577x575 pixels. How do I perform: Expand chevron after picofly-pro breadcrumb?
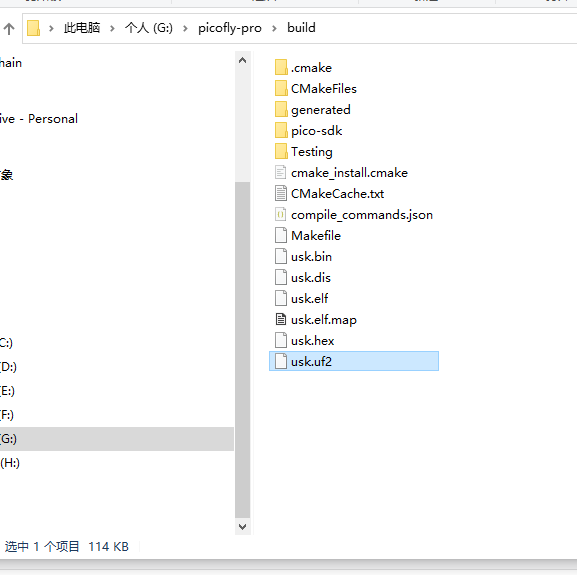[275, 28]
